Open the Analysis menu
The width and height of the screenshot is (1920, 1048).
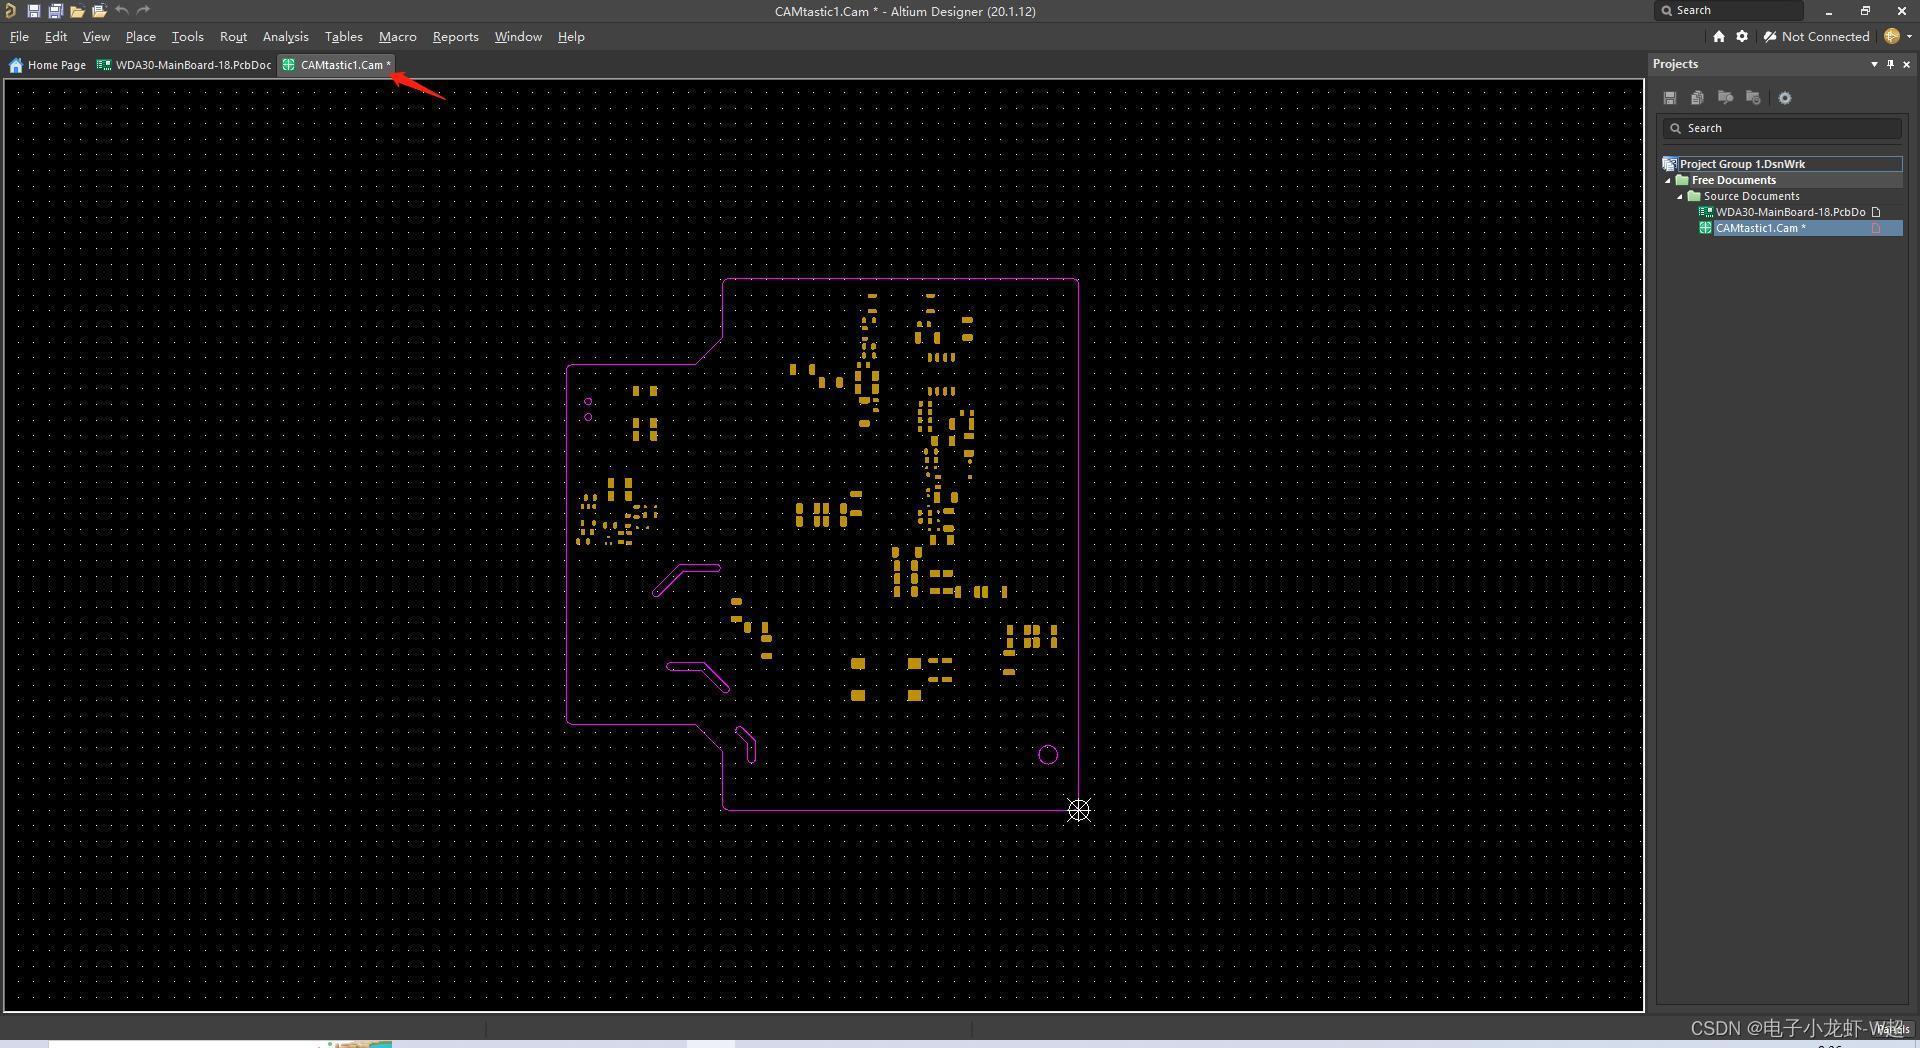coord(285,37)
